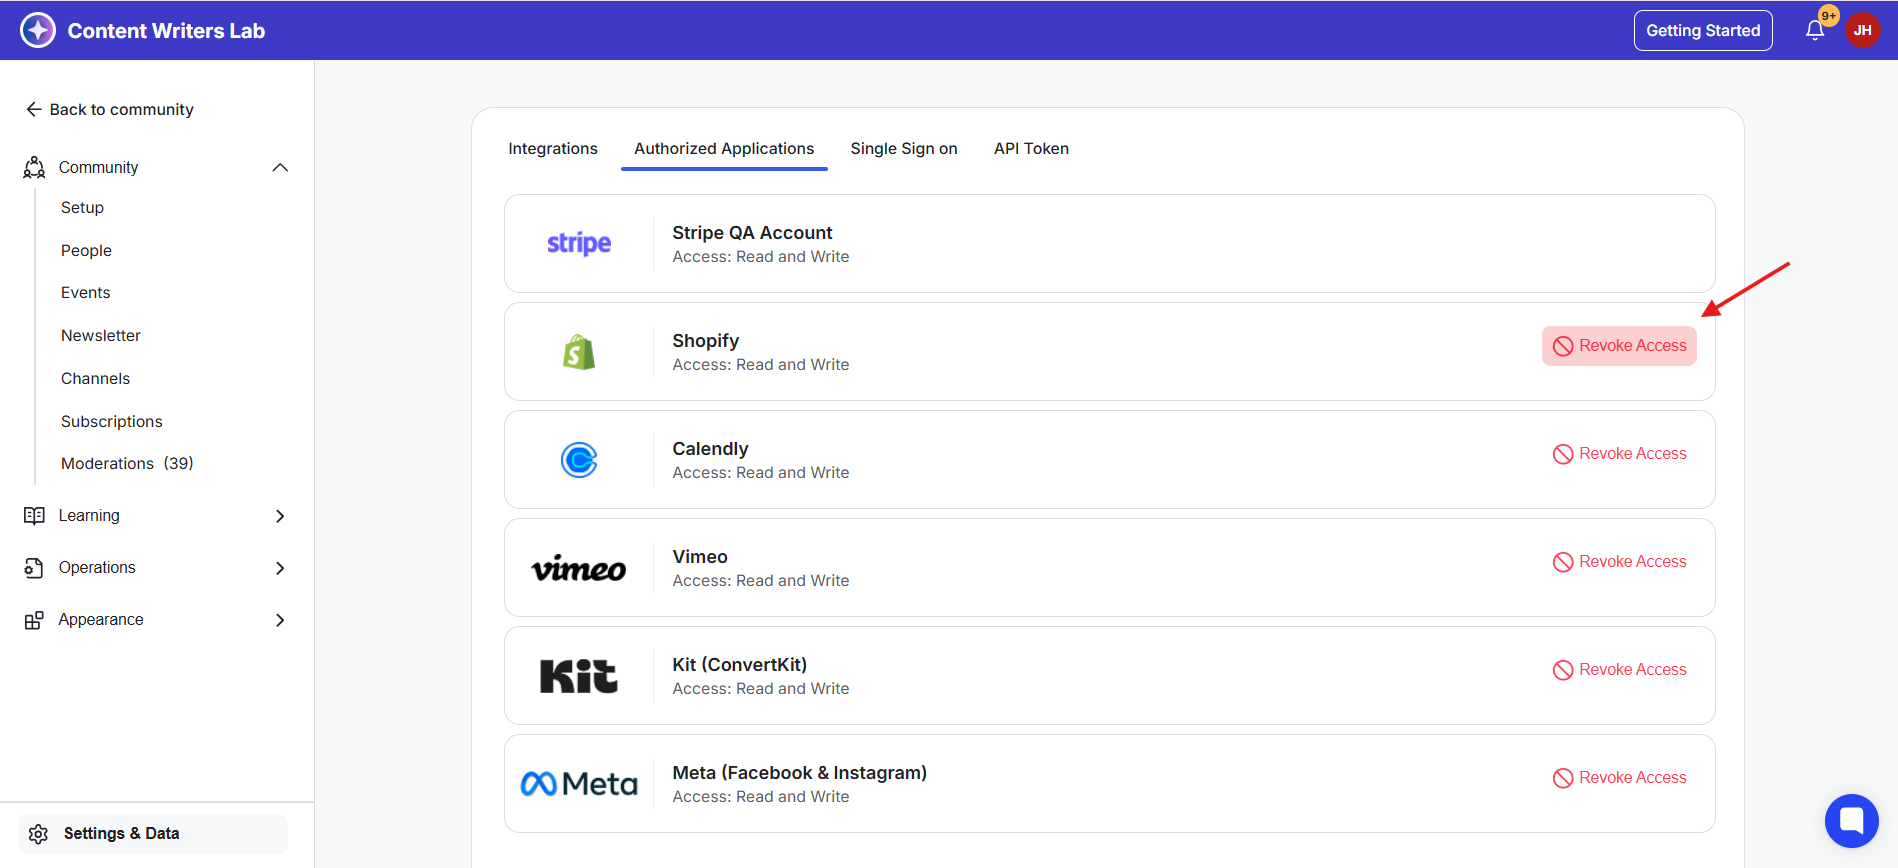Open Events in Community menu
This screenshot has height=868, width=1898.
click(x=86, y=292)
